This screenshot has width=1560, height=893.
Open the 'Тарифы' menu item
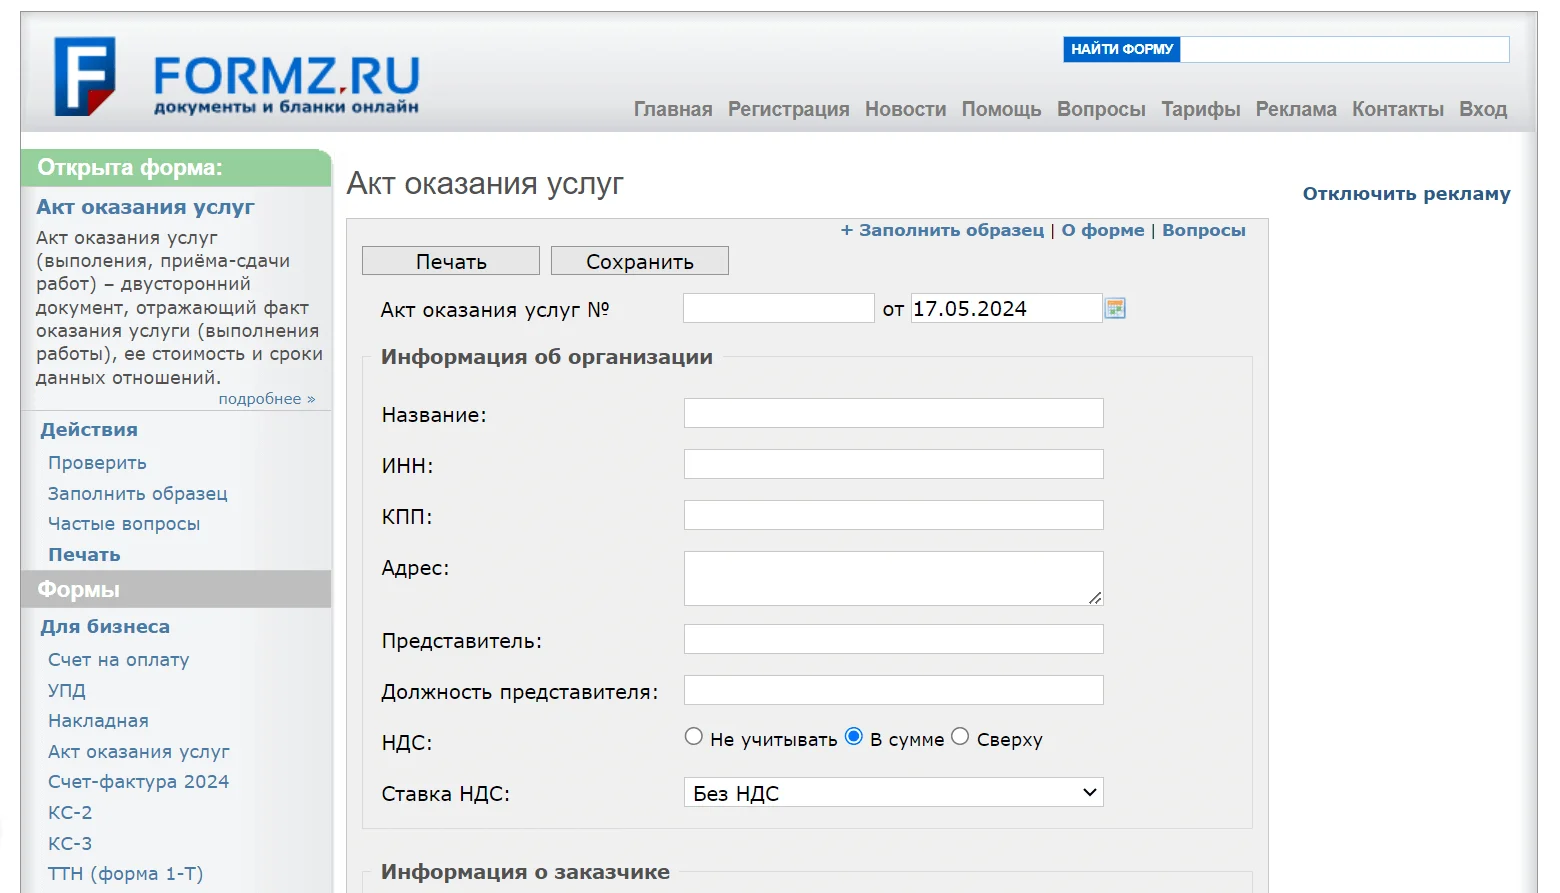(1200, 109)
